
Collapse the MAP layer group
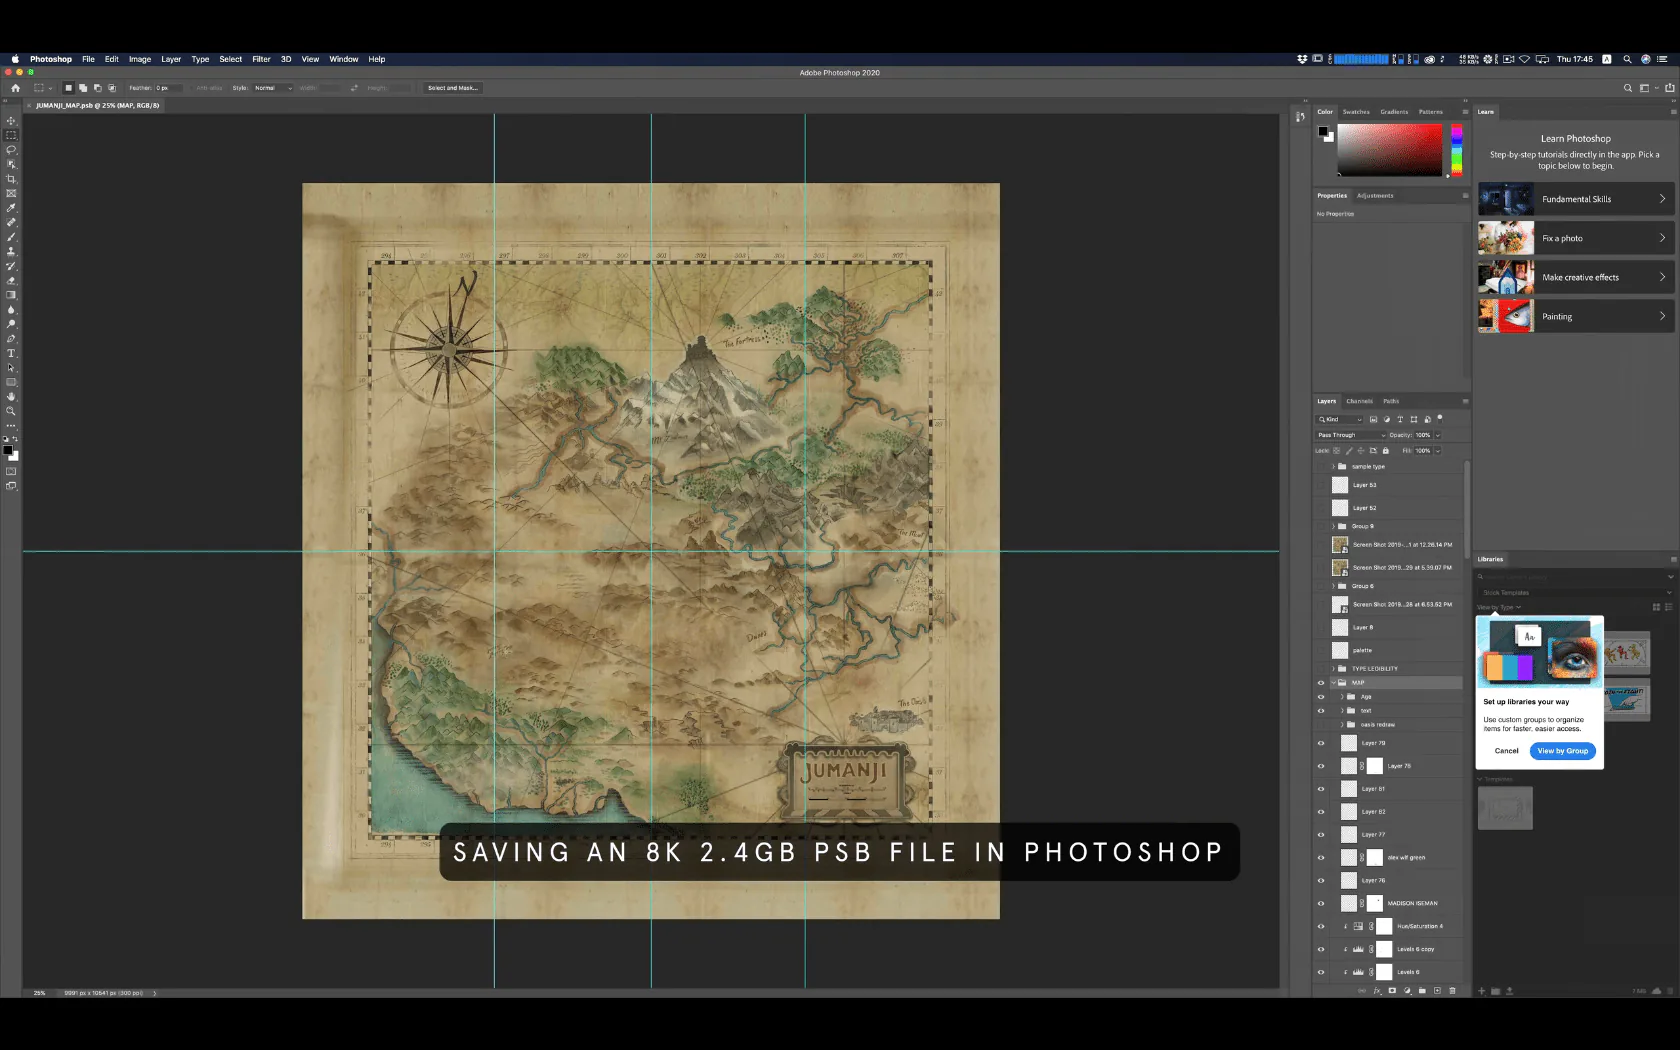click(x=1333, y=683)
